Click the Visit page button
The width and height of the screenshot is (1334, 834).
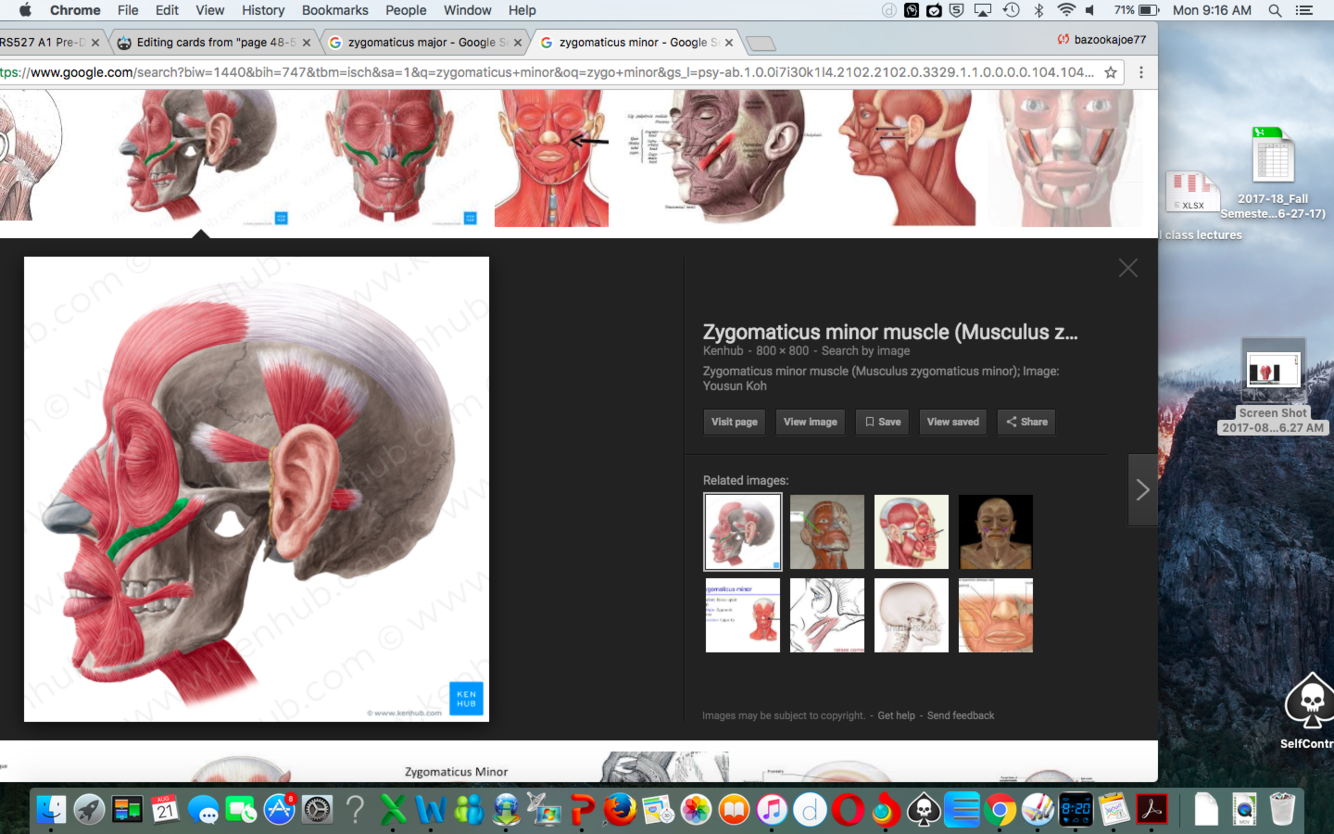734,422
